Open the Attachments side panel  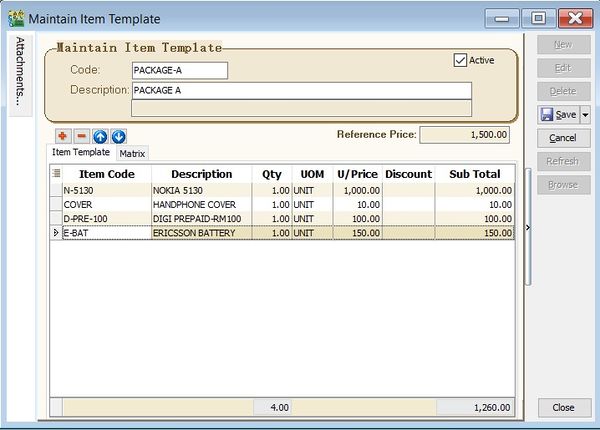click(x=19, y=71)
